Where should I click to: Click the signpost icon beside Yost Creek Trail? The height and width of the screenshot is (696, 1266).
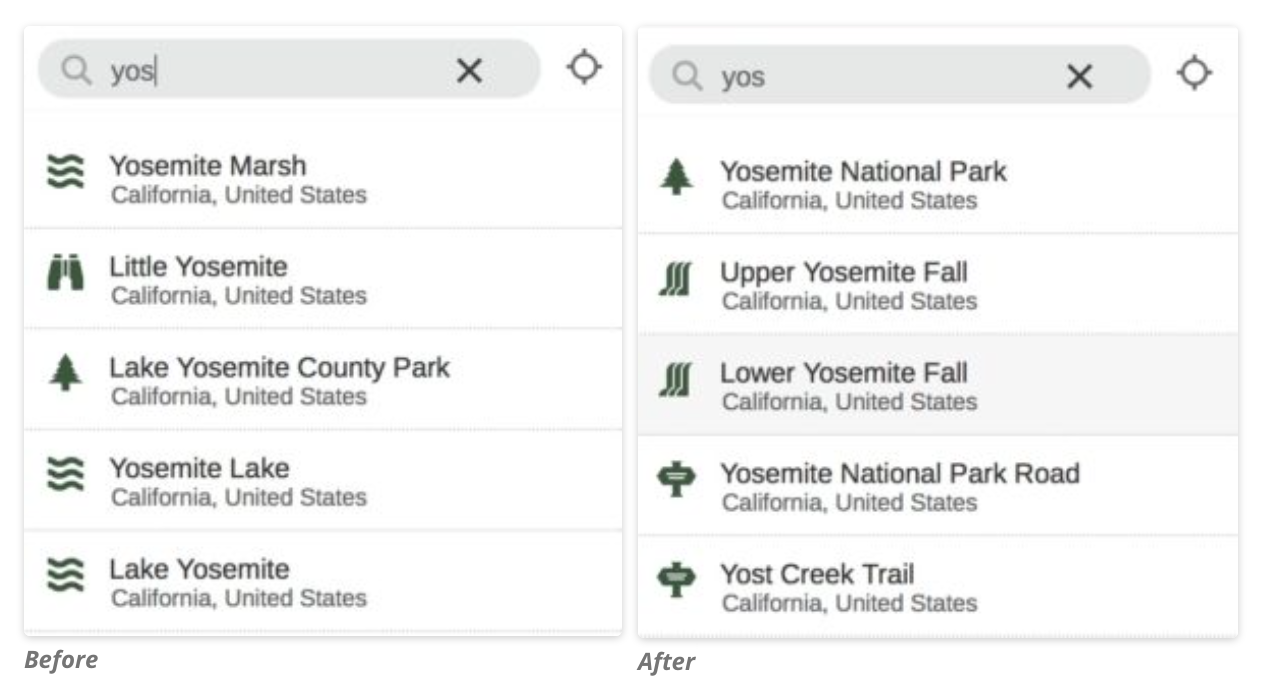[x=676, y=580]
